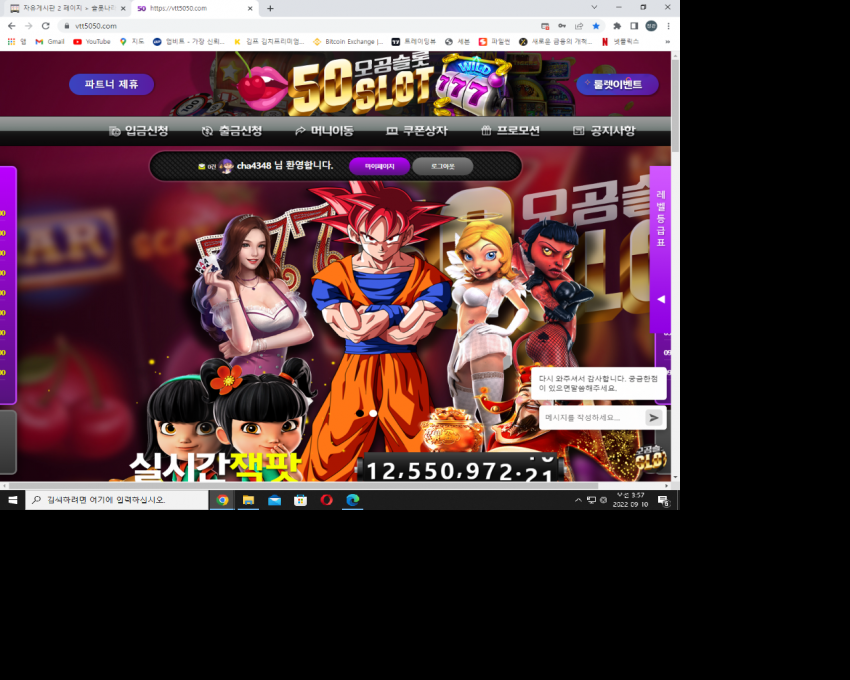Screen dimensions: 850x680
Task: Open the 출금신청 withdrawal menu
Action: coord(232,131)
